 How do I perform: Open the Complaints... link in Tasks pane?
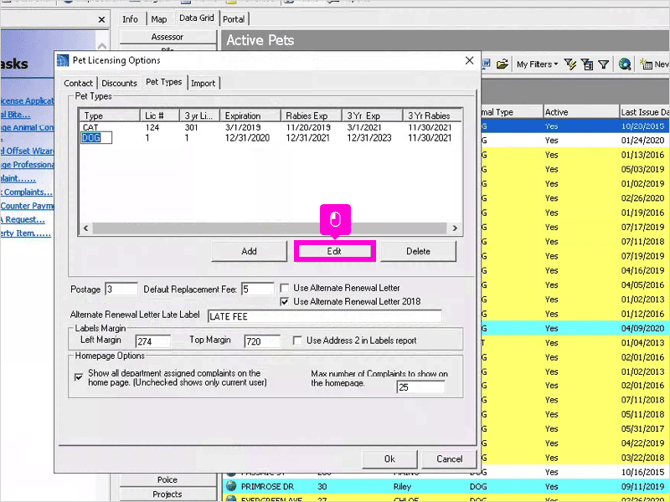(x=27, y=192)
